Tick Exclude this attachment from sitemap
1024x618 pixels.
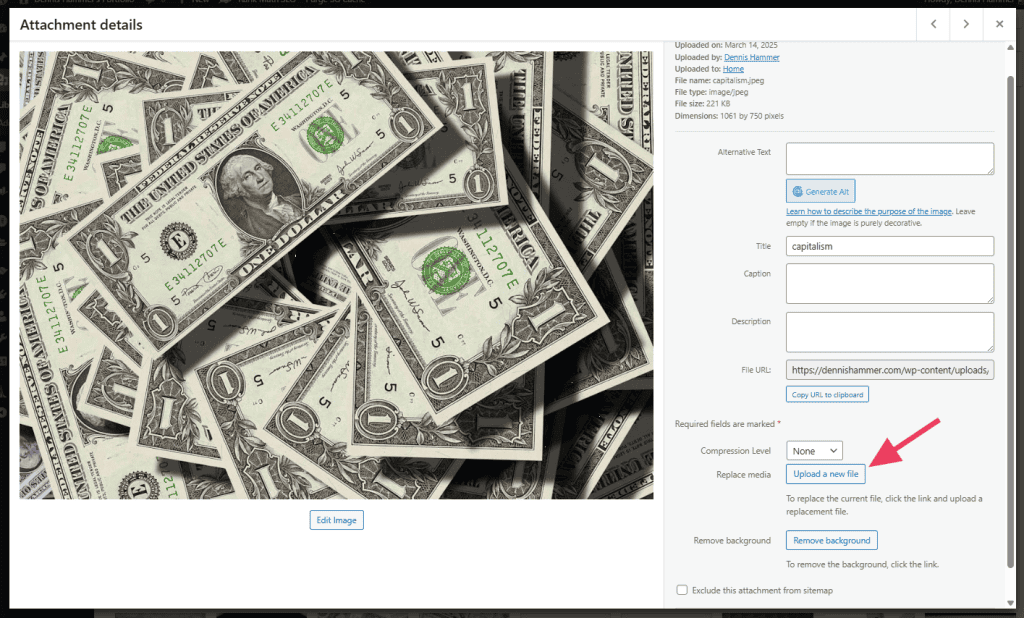(x=682, y=590)
